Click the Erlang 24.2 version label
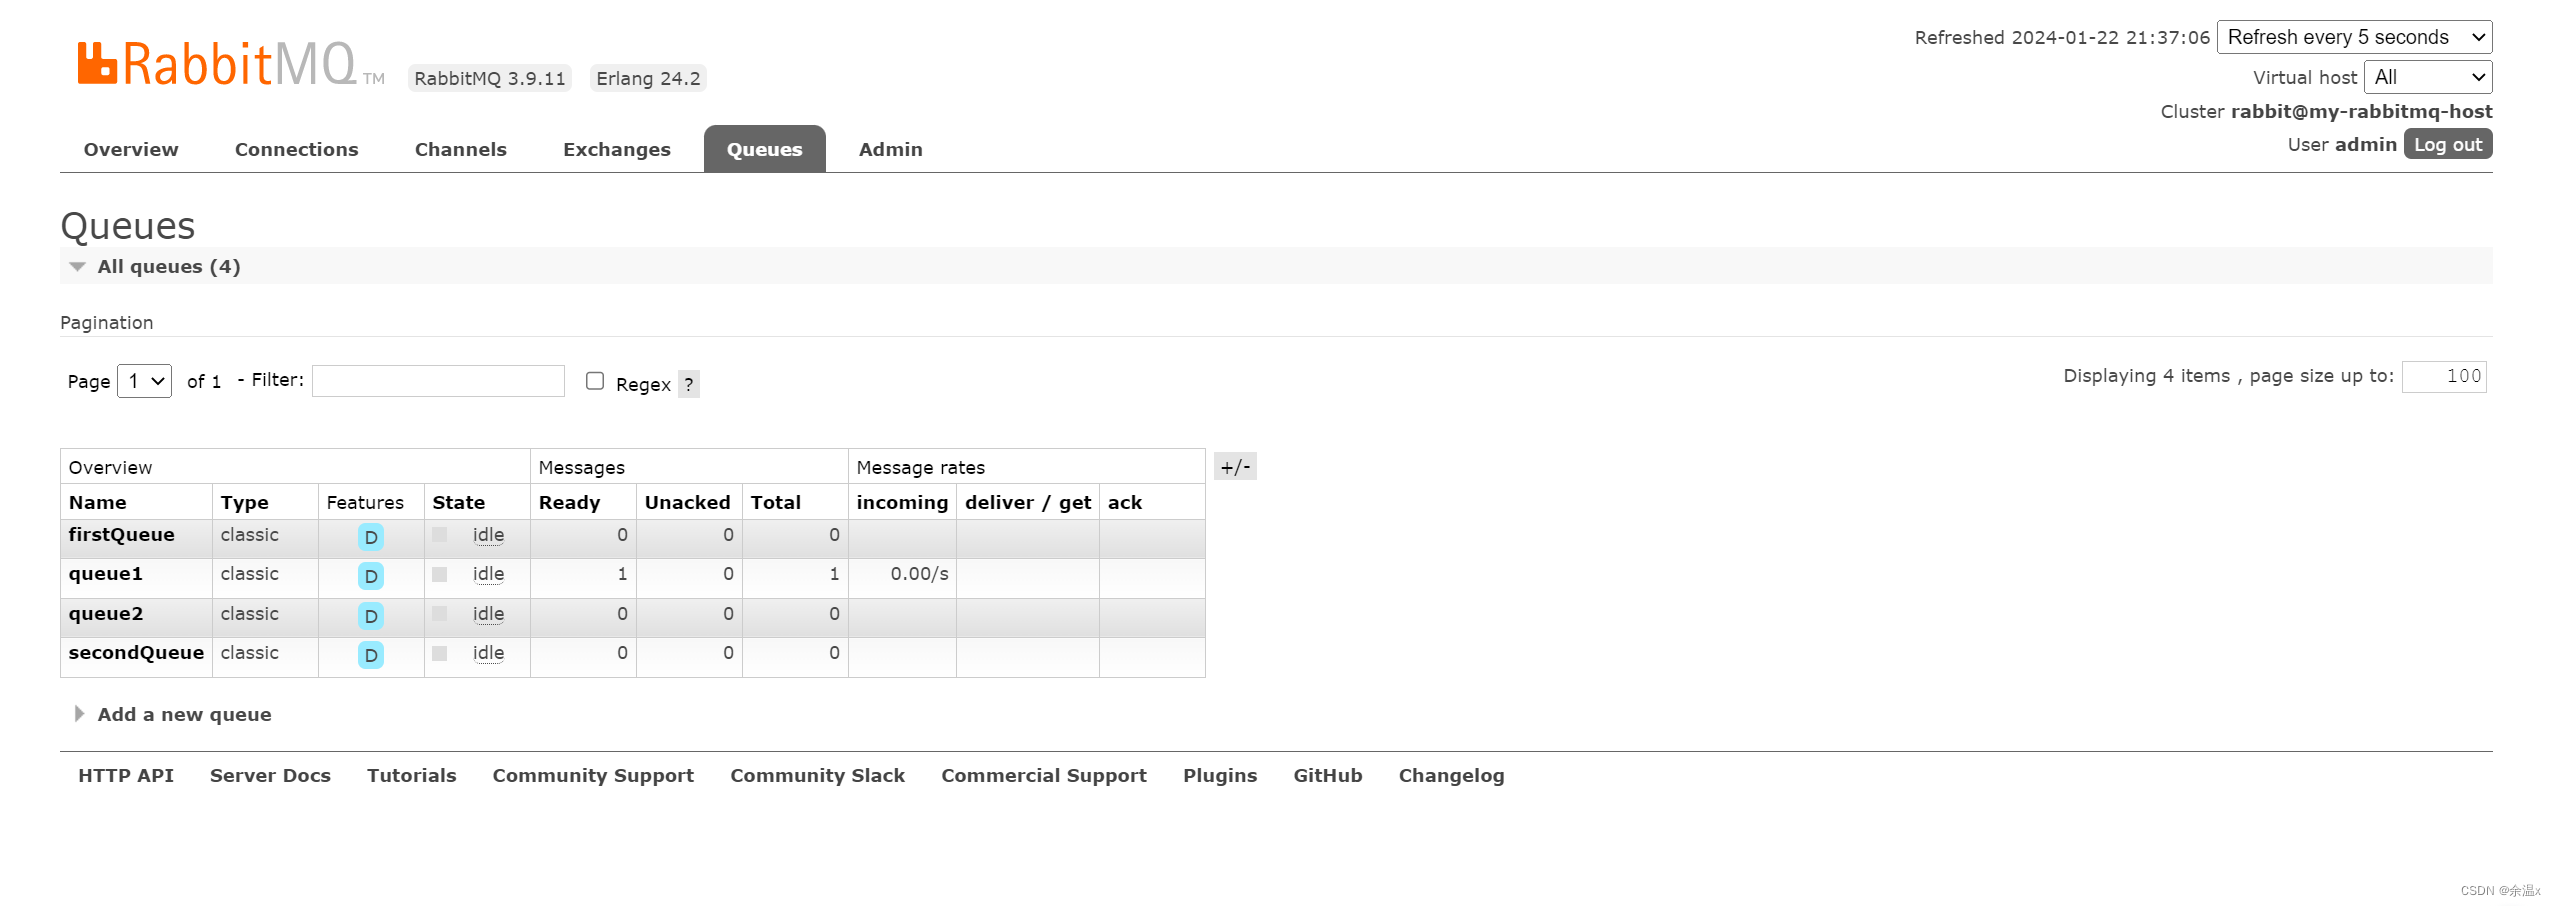 pyautogui.click(x=648, y=78)
